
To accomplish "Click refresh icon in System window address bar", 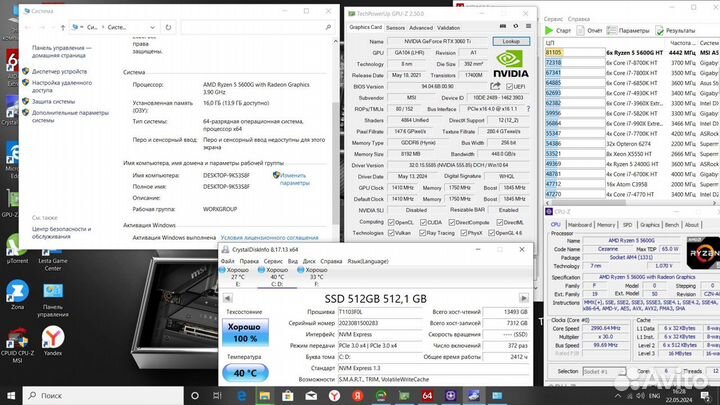I will point(168,28).
